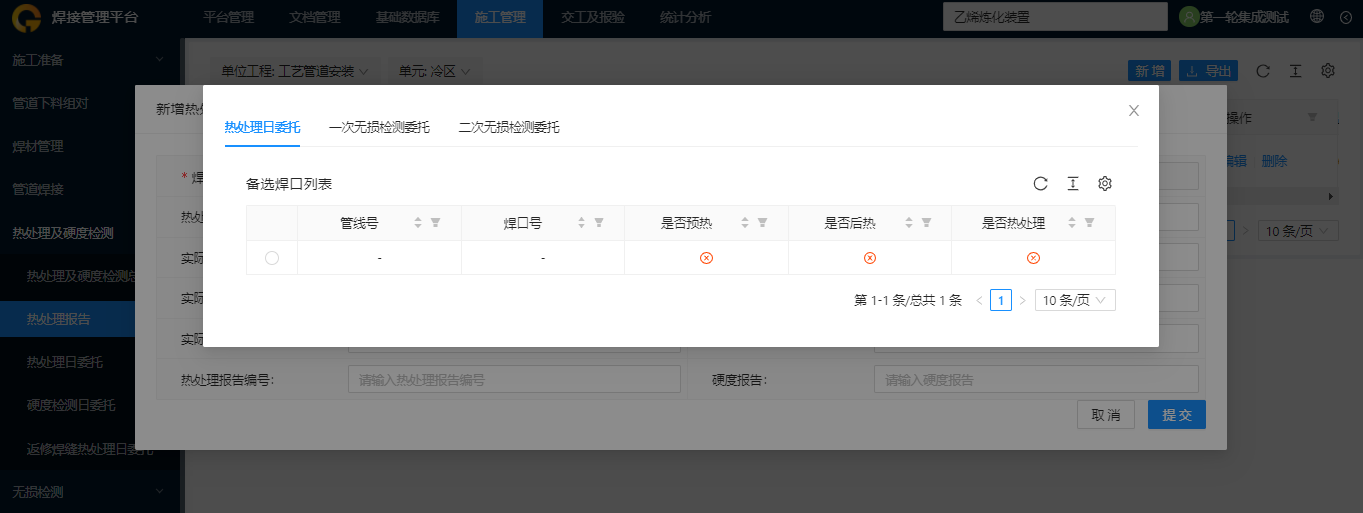Filter the 是否预热 column
The image size is (1363, 513).
(x=762, y=223)
